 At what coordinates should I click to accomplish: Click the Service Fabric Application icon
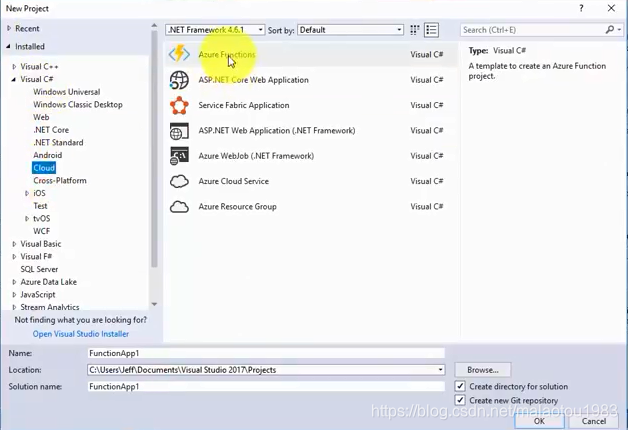tap(179, 105)
